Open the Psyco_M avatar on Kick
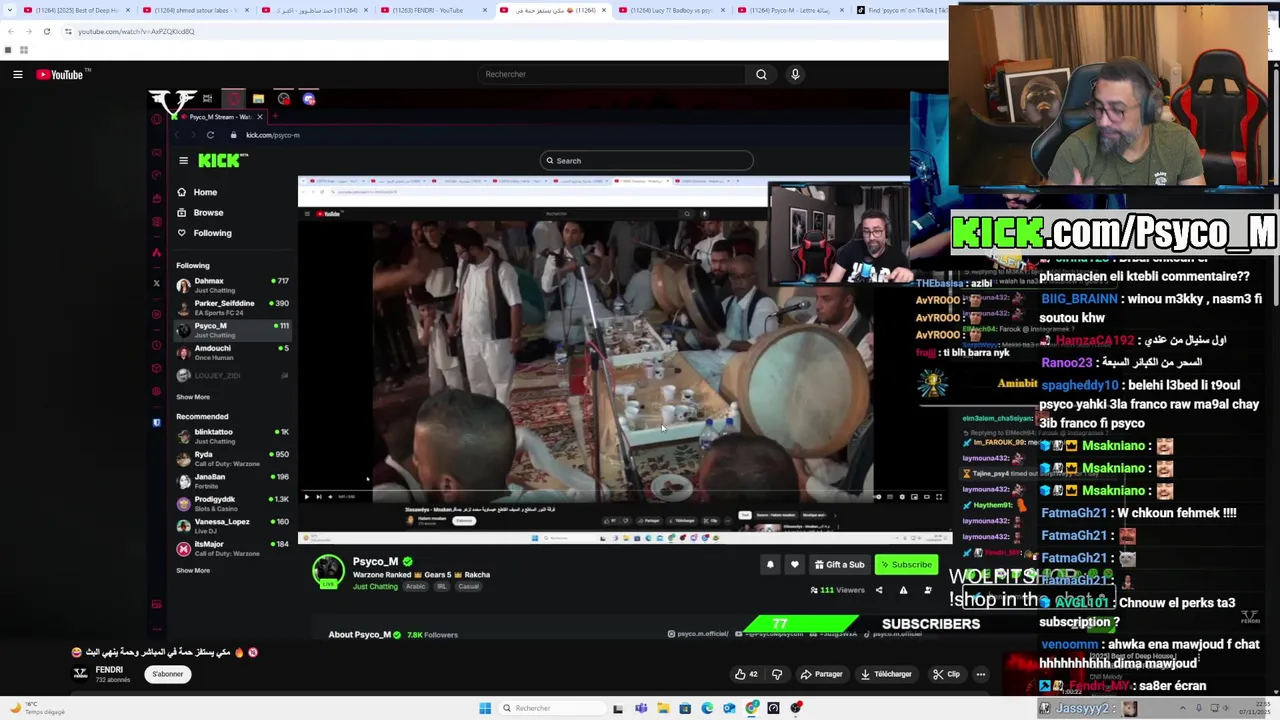This screenshot has height=720, width=1280. (x=328, y=570)
